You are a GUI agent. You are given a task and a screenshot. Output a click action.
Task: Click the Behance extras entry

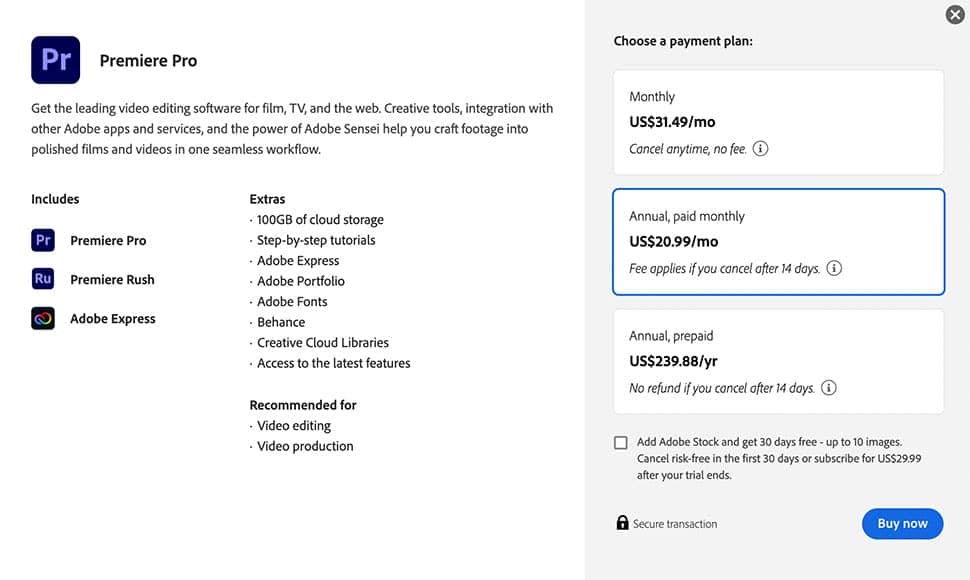tap(281, 322)
